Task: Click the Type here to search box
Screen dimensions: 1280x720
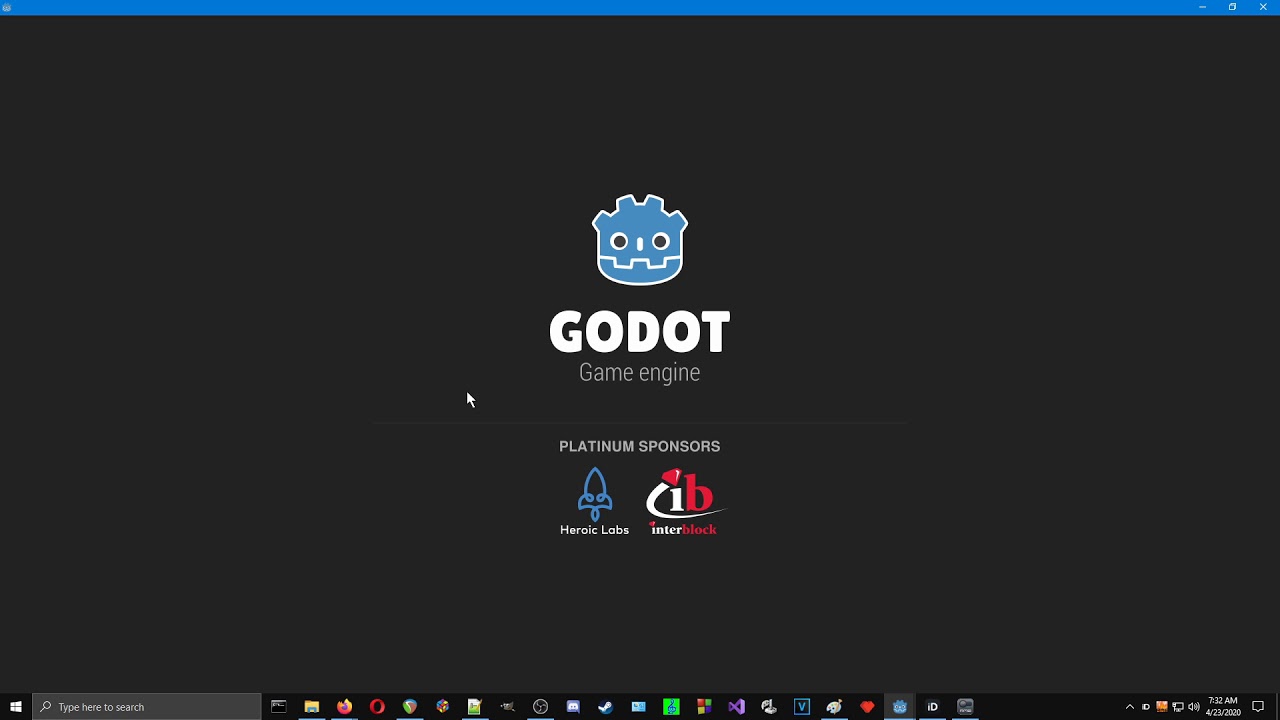Action: 147,707
